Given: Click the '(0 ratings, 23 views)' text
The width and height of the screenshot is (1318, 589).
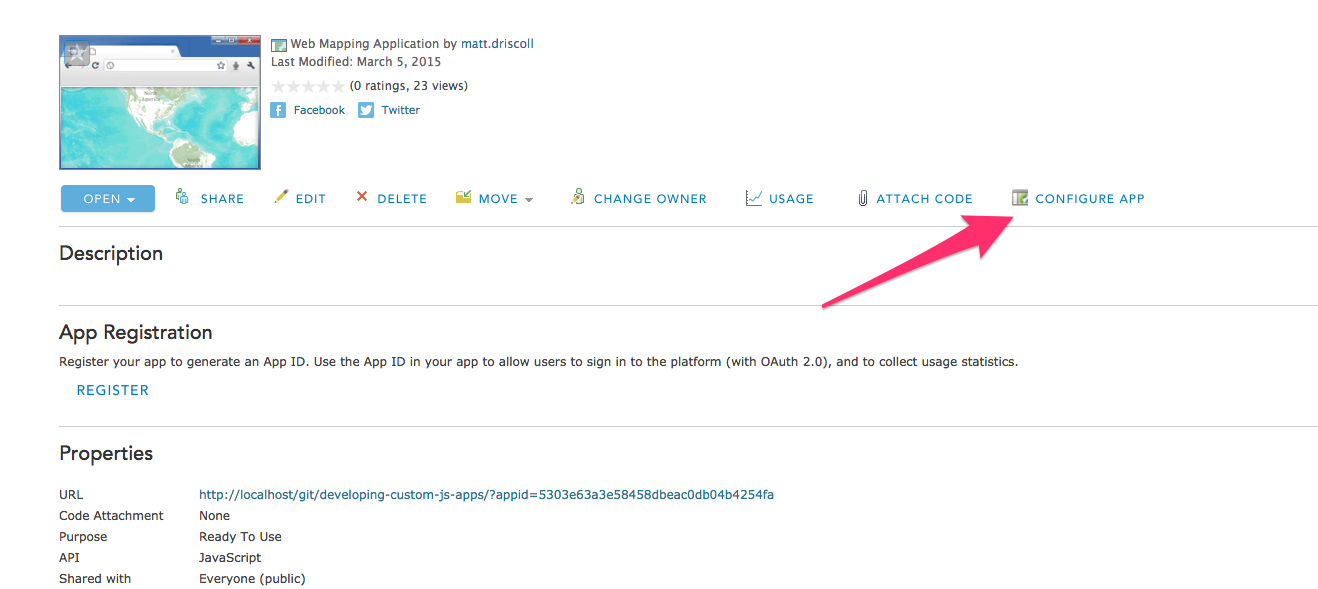Looking at the screenshot, I should point(408,86).
